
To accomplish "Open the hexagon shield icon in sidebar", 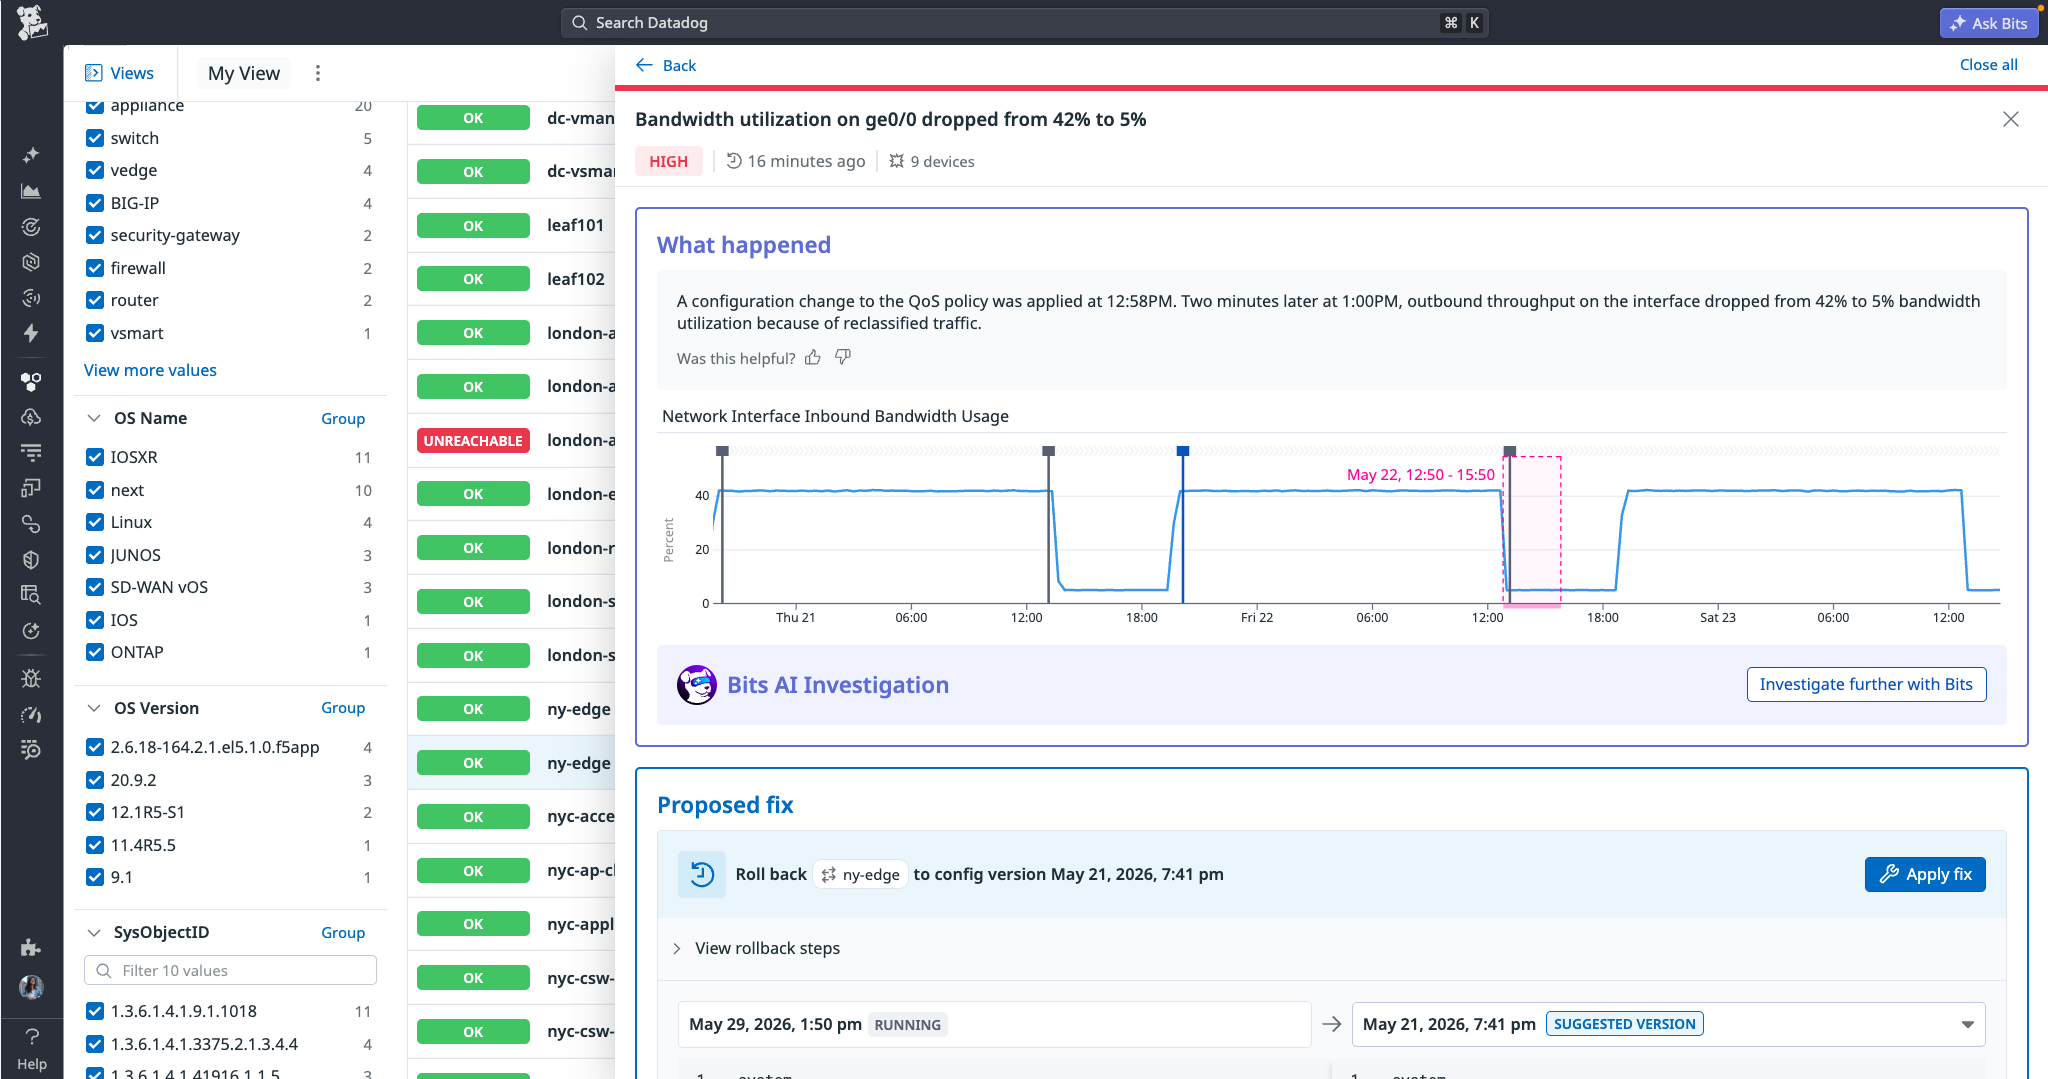I will (31, 262).
